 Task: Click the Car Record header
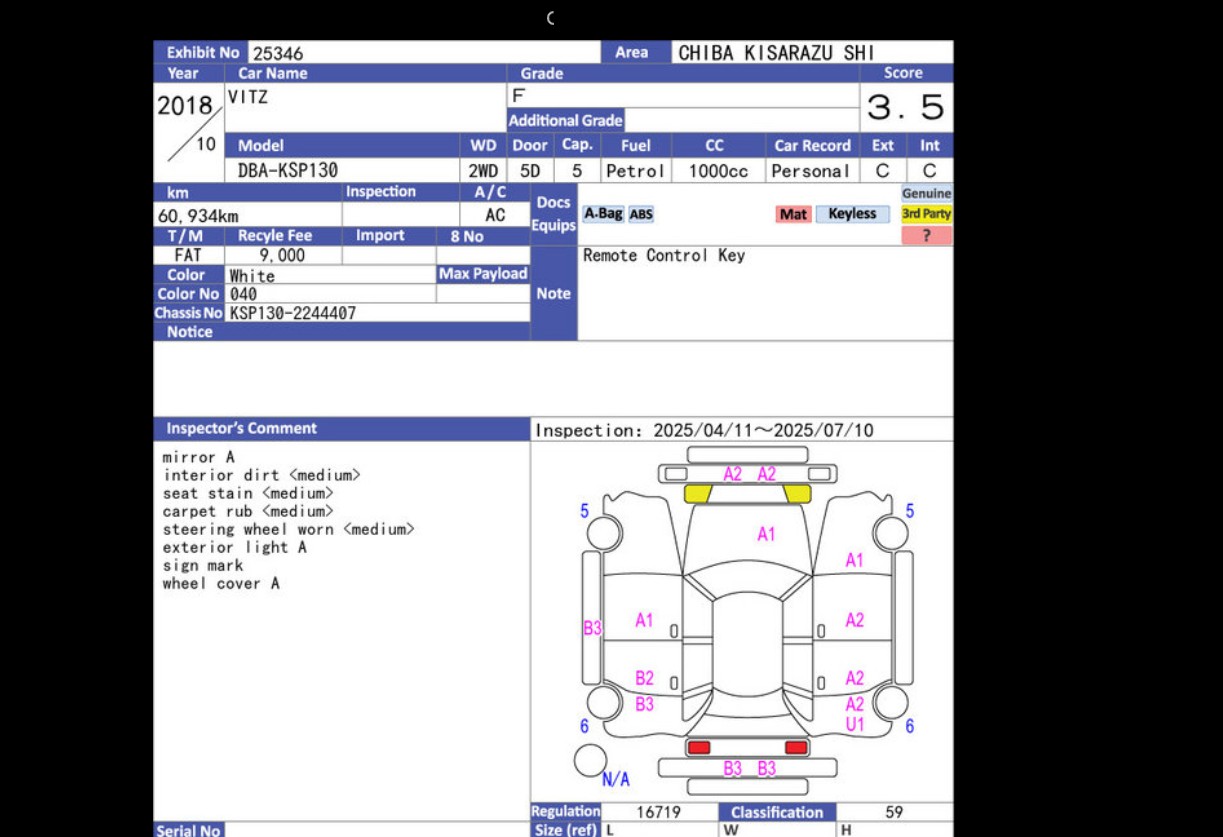812,145
